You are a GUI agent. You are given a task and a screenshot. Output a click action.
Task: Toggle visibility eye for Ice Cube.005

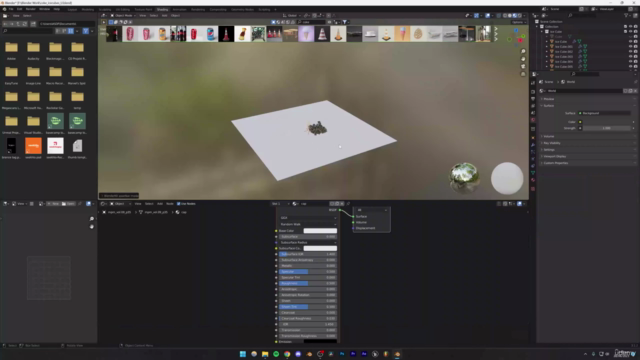coord(630,67)
